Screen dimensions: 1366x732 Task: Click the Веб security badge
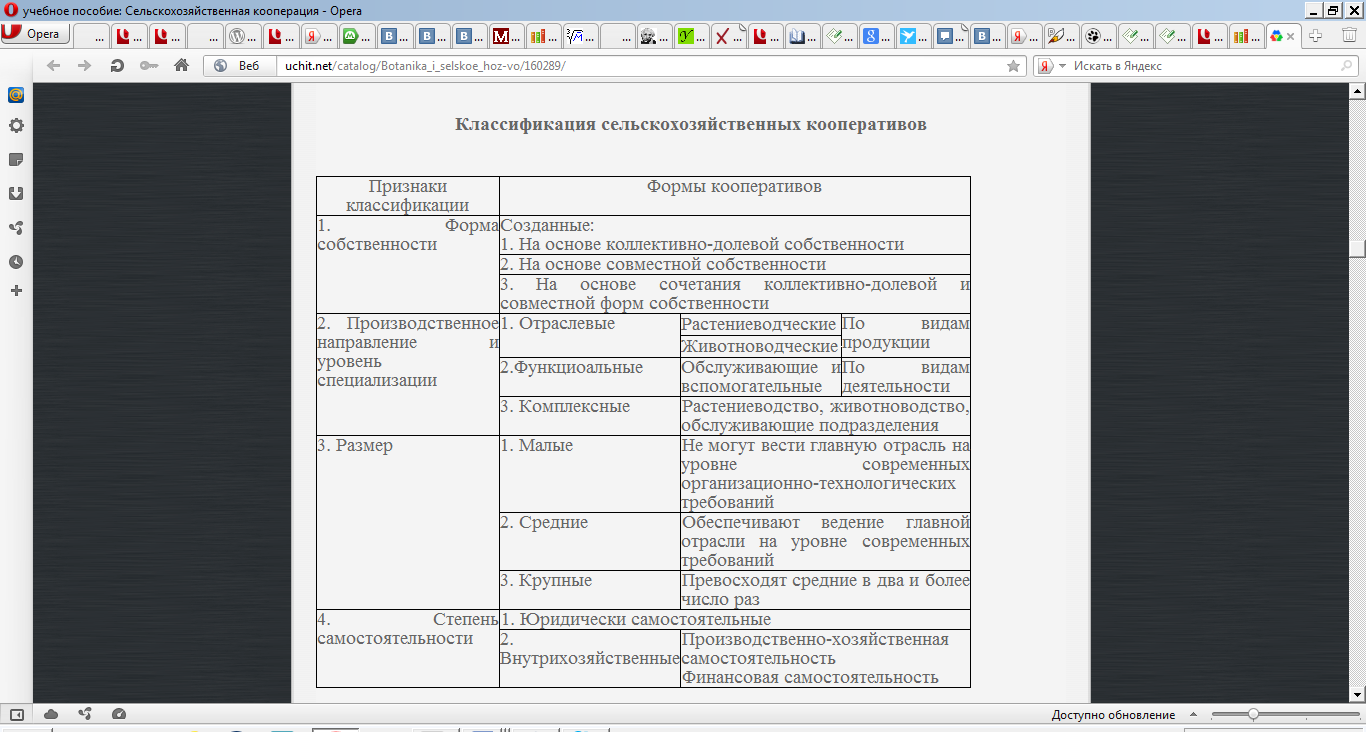pos(238,66)
